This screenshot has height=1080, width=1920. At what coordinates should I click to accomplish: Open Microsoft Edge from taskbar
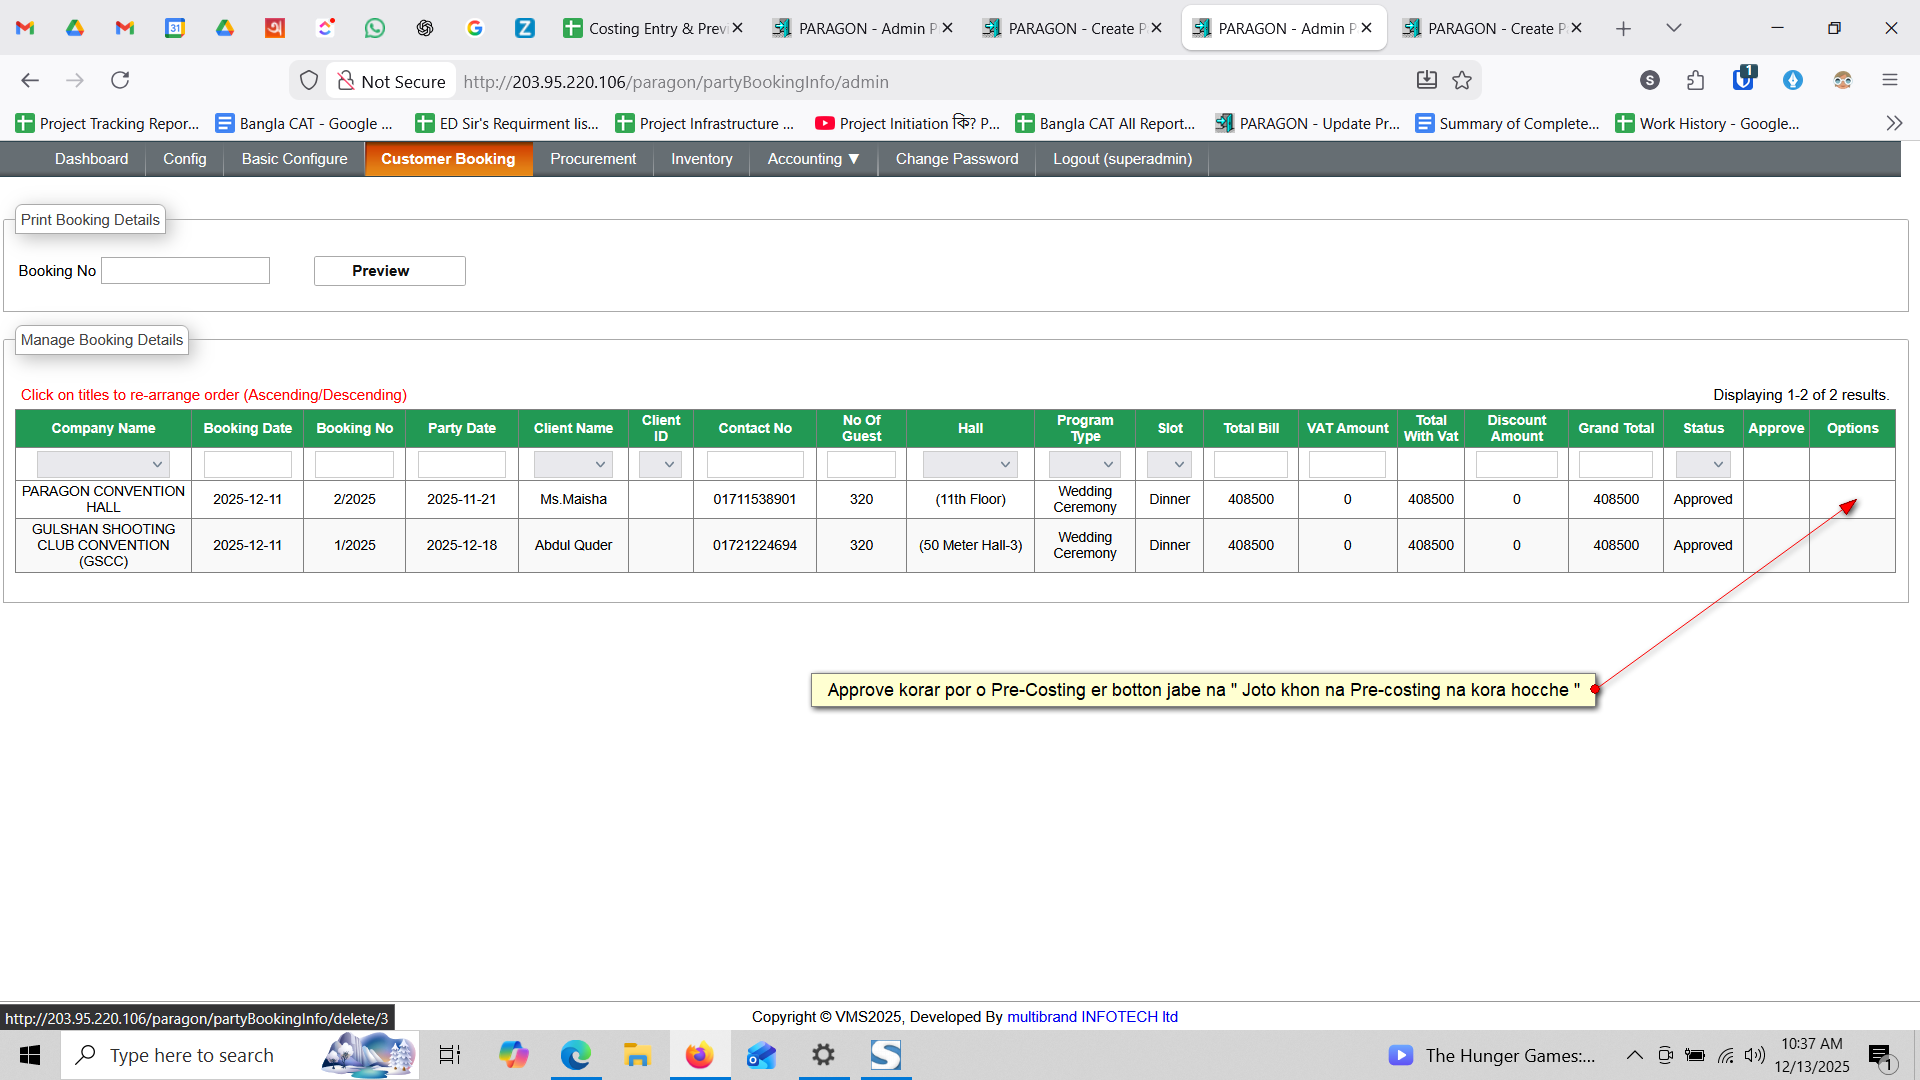[576, 1055]
